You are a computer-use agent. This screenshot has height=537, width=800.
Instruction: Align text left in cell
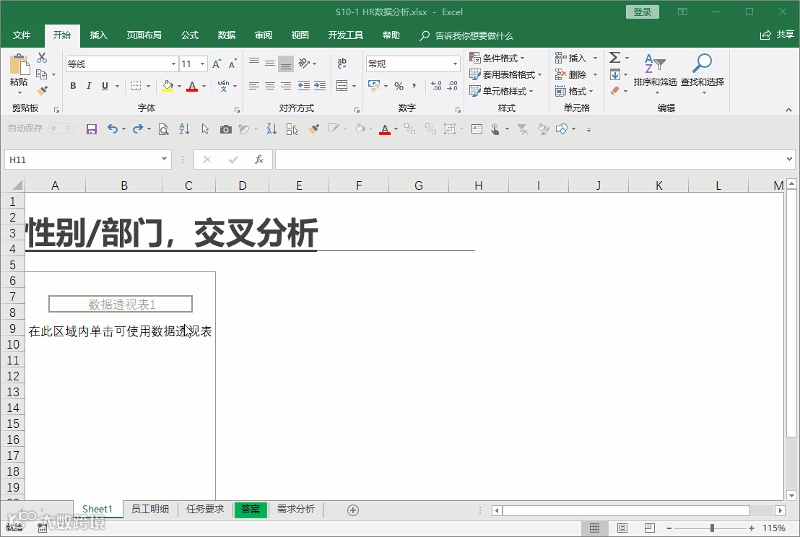coord(254,86)
